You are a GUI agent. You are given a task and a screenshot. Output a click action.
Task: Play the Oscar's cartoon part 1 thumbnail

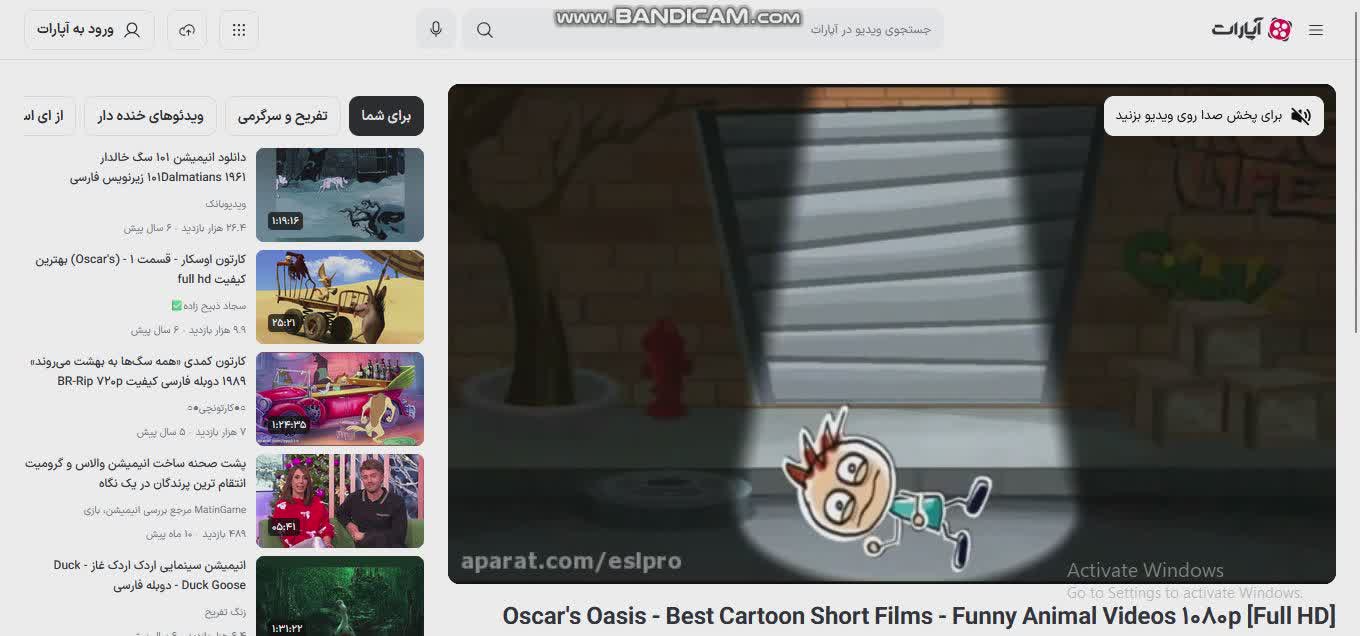click(340, 297)
